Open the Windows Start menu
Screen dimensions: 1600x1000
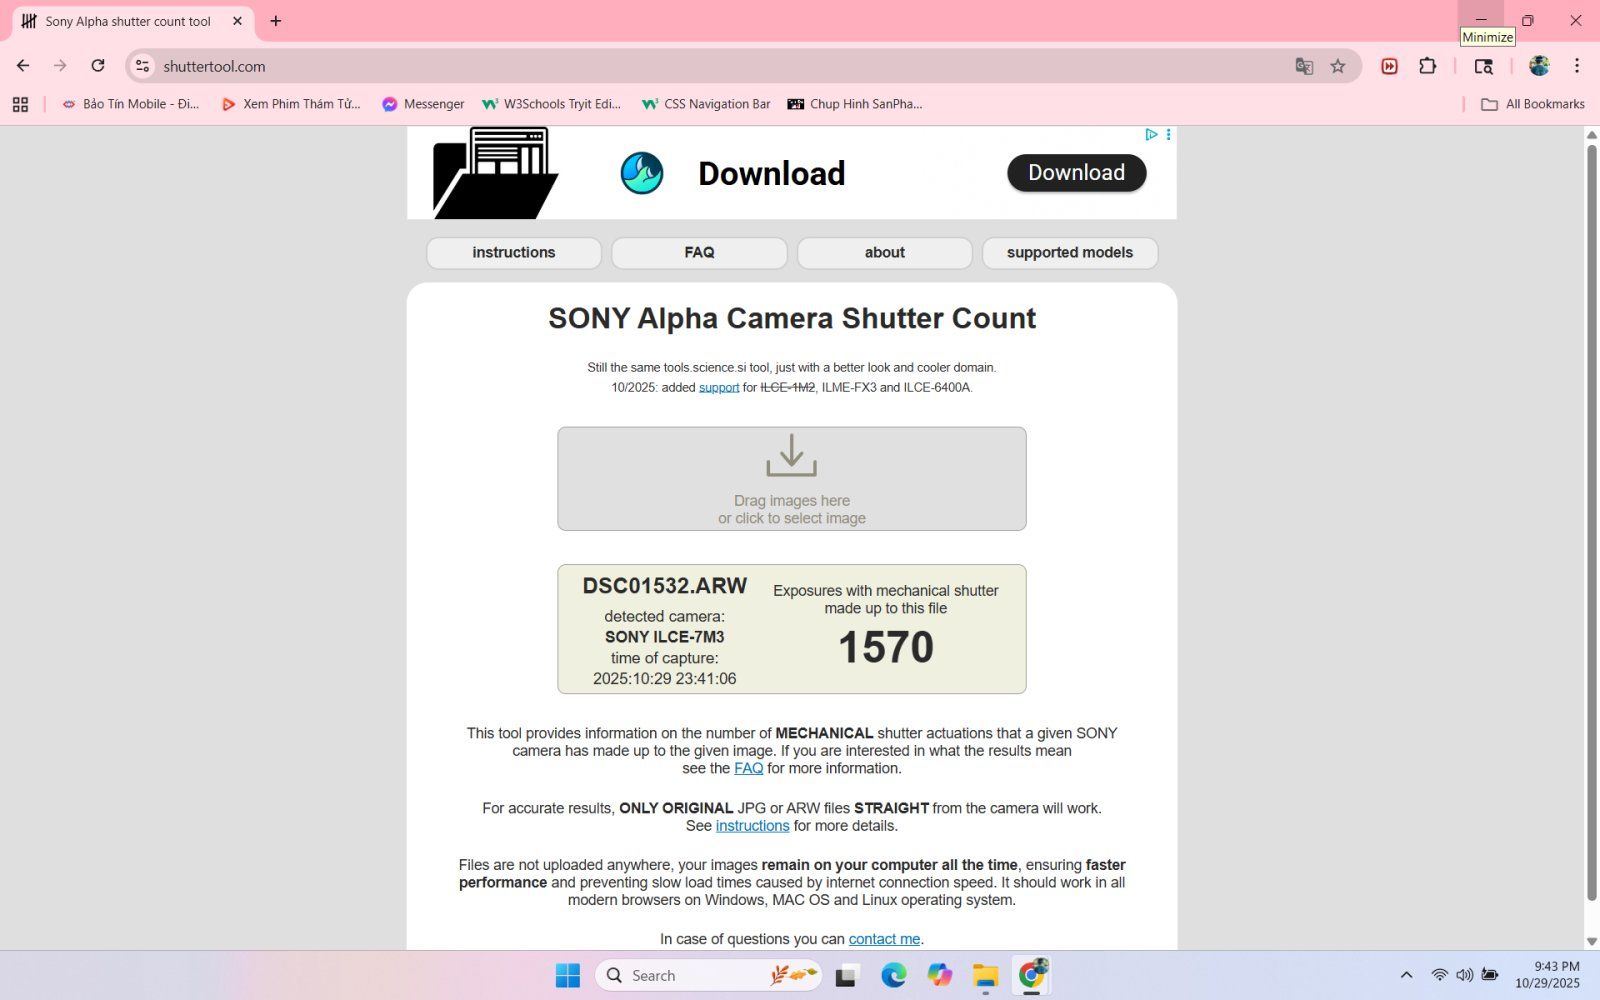coord(568,975)
